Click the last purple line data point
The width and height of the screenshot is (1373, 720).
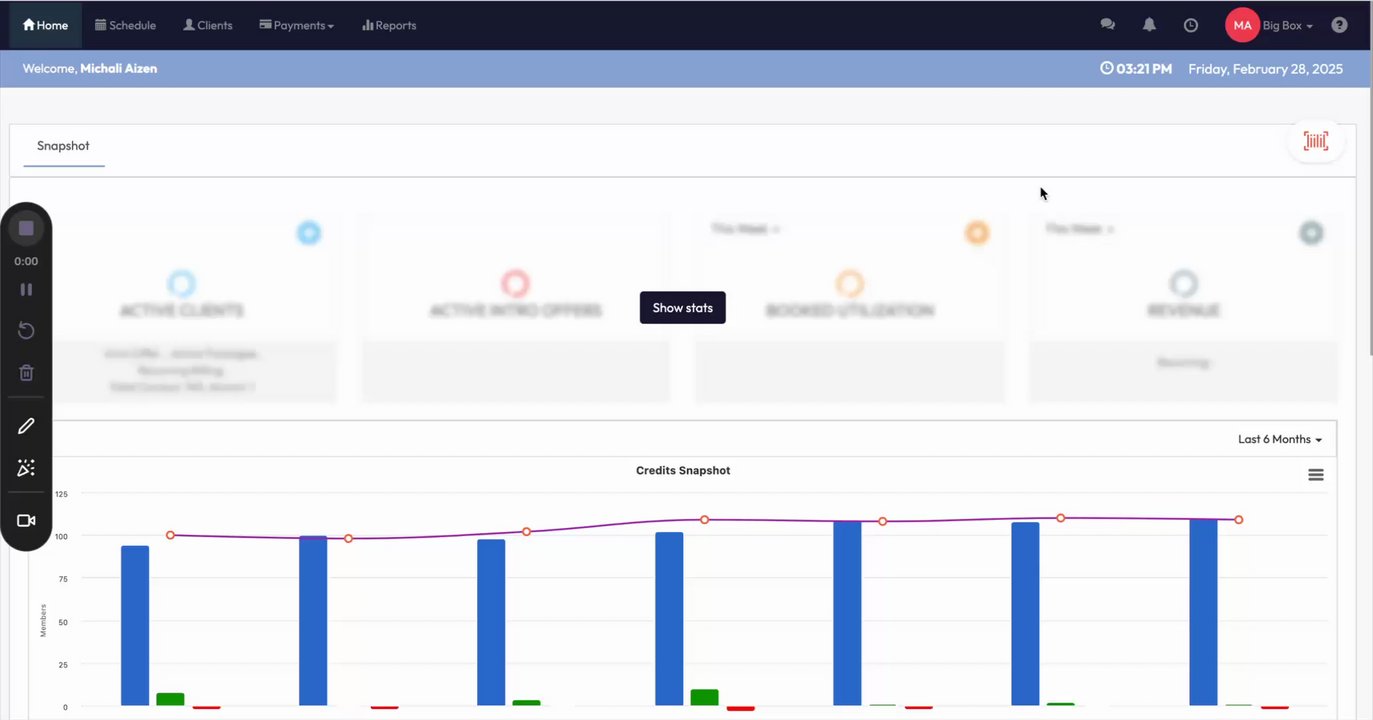tap(1238, 520)
